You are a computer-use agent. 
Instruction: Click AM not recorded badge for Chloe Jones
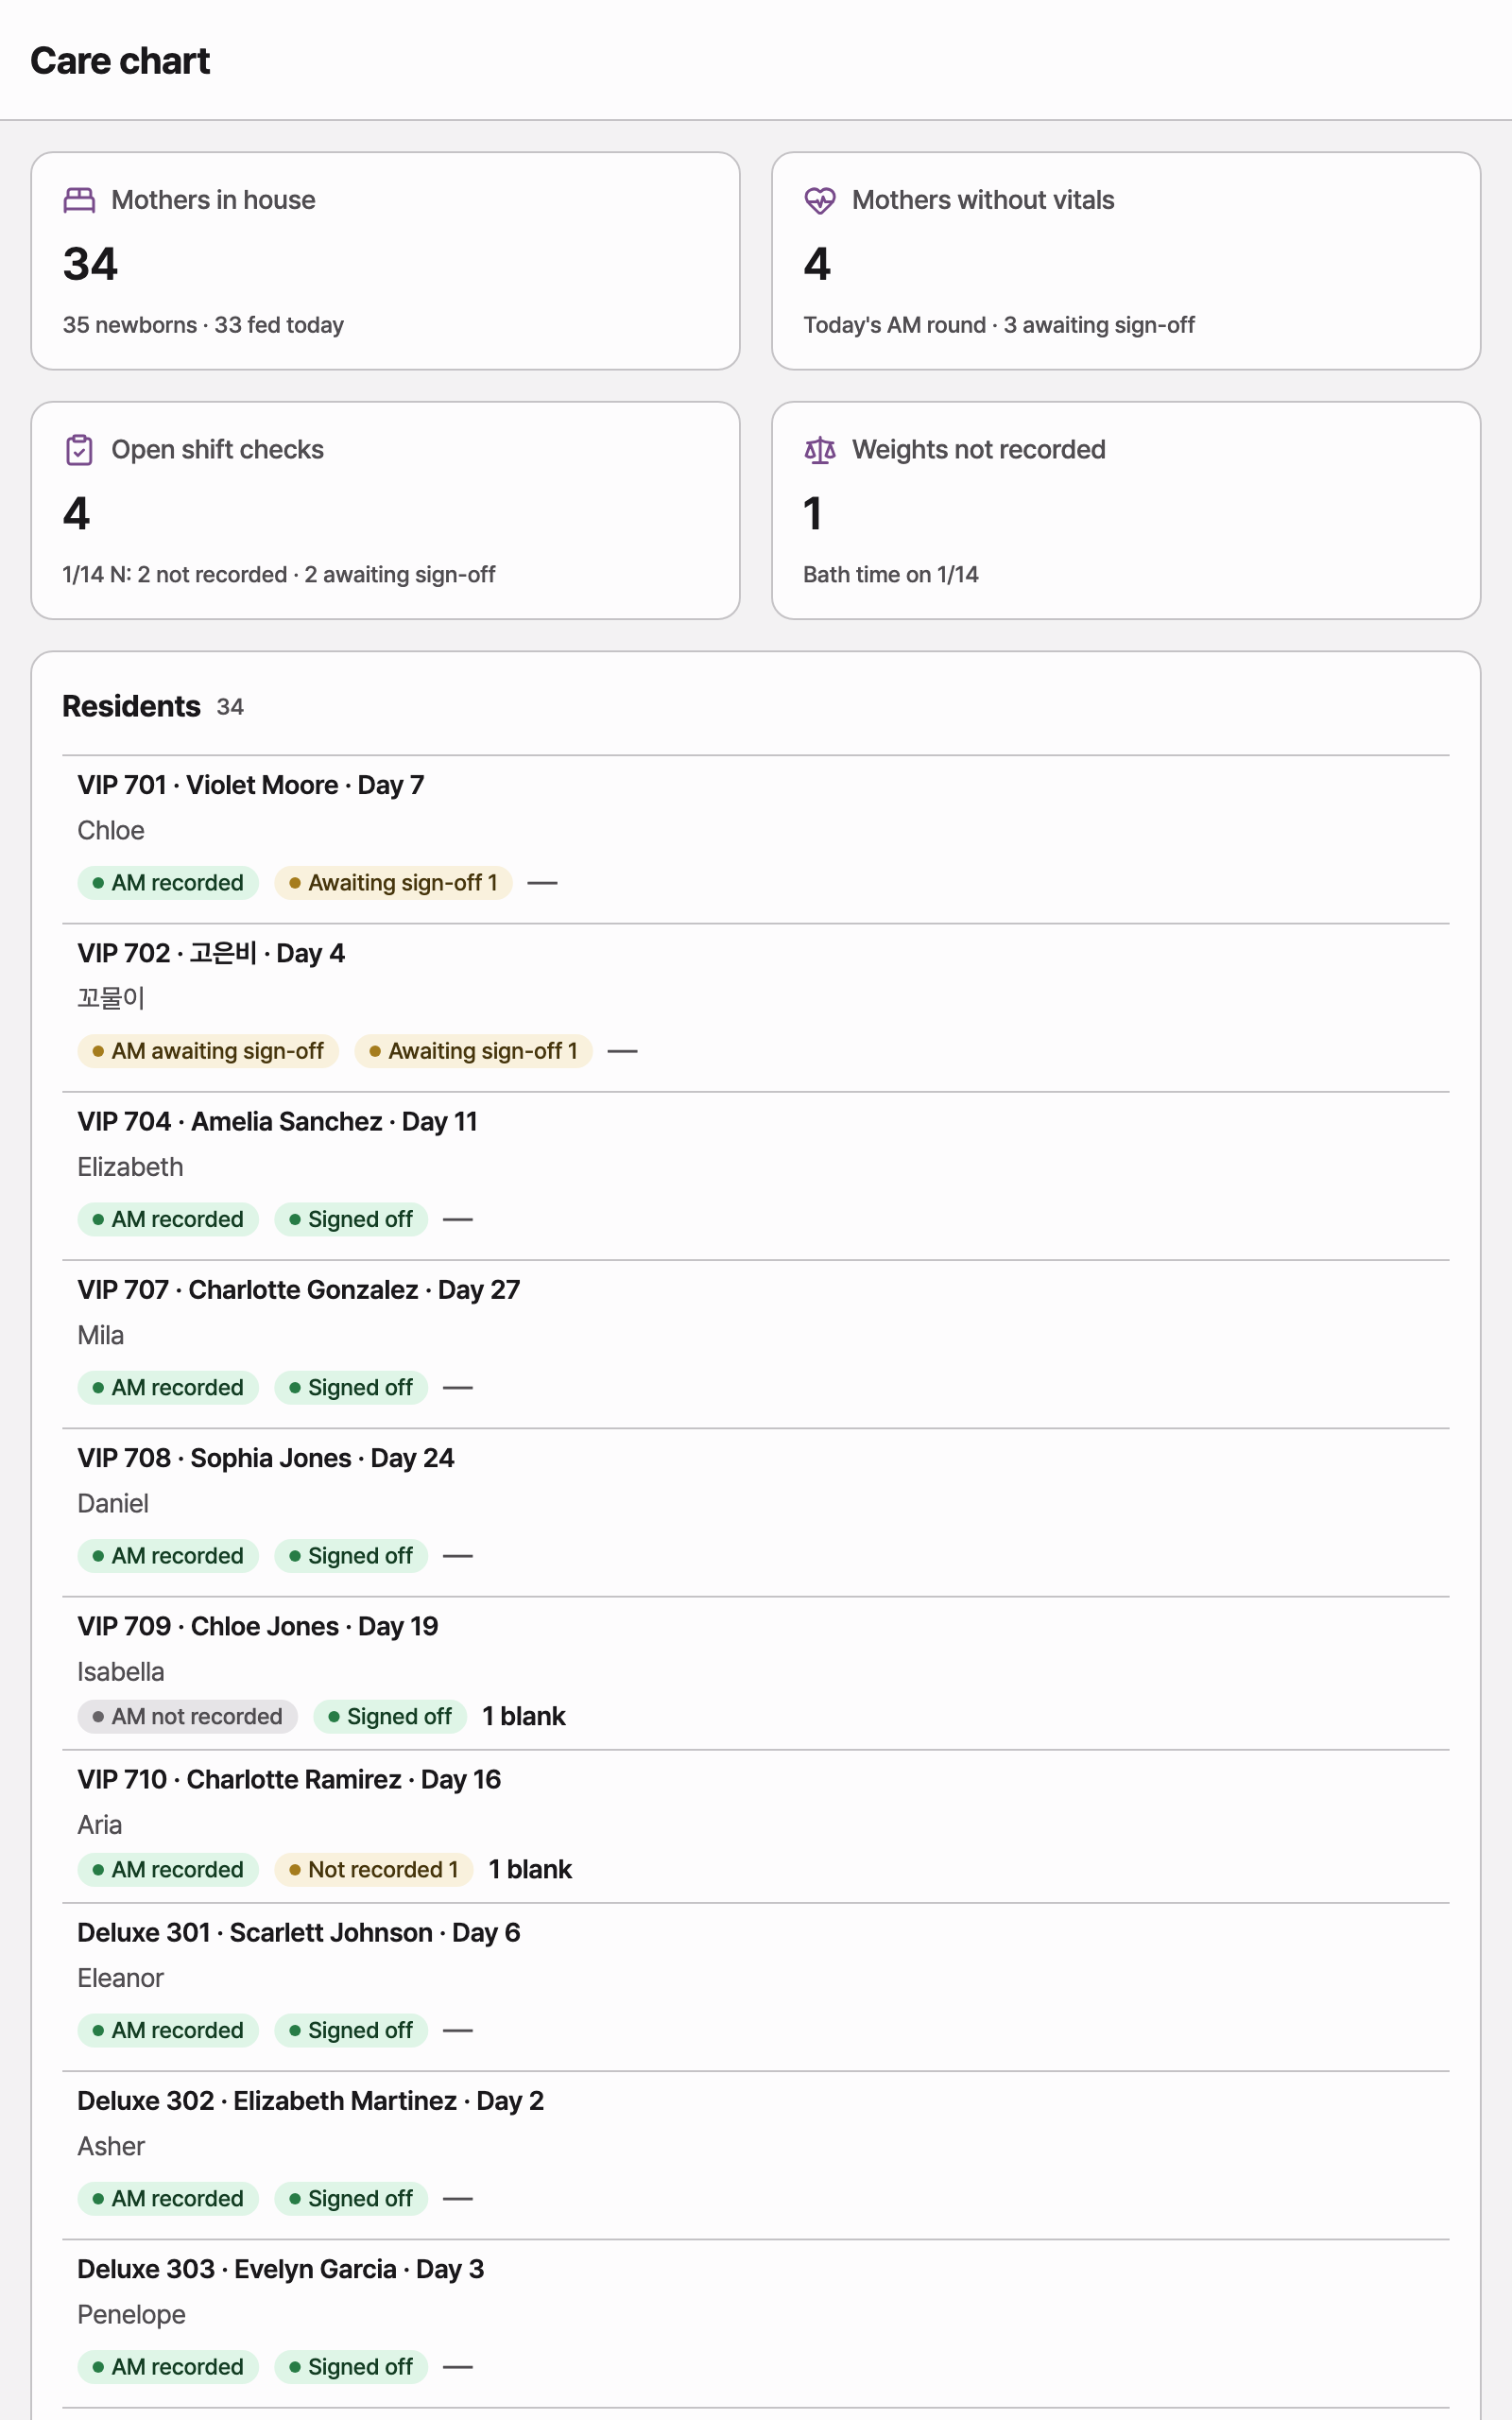pos(187,1717)
